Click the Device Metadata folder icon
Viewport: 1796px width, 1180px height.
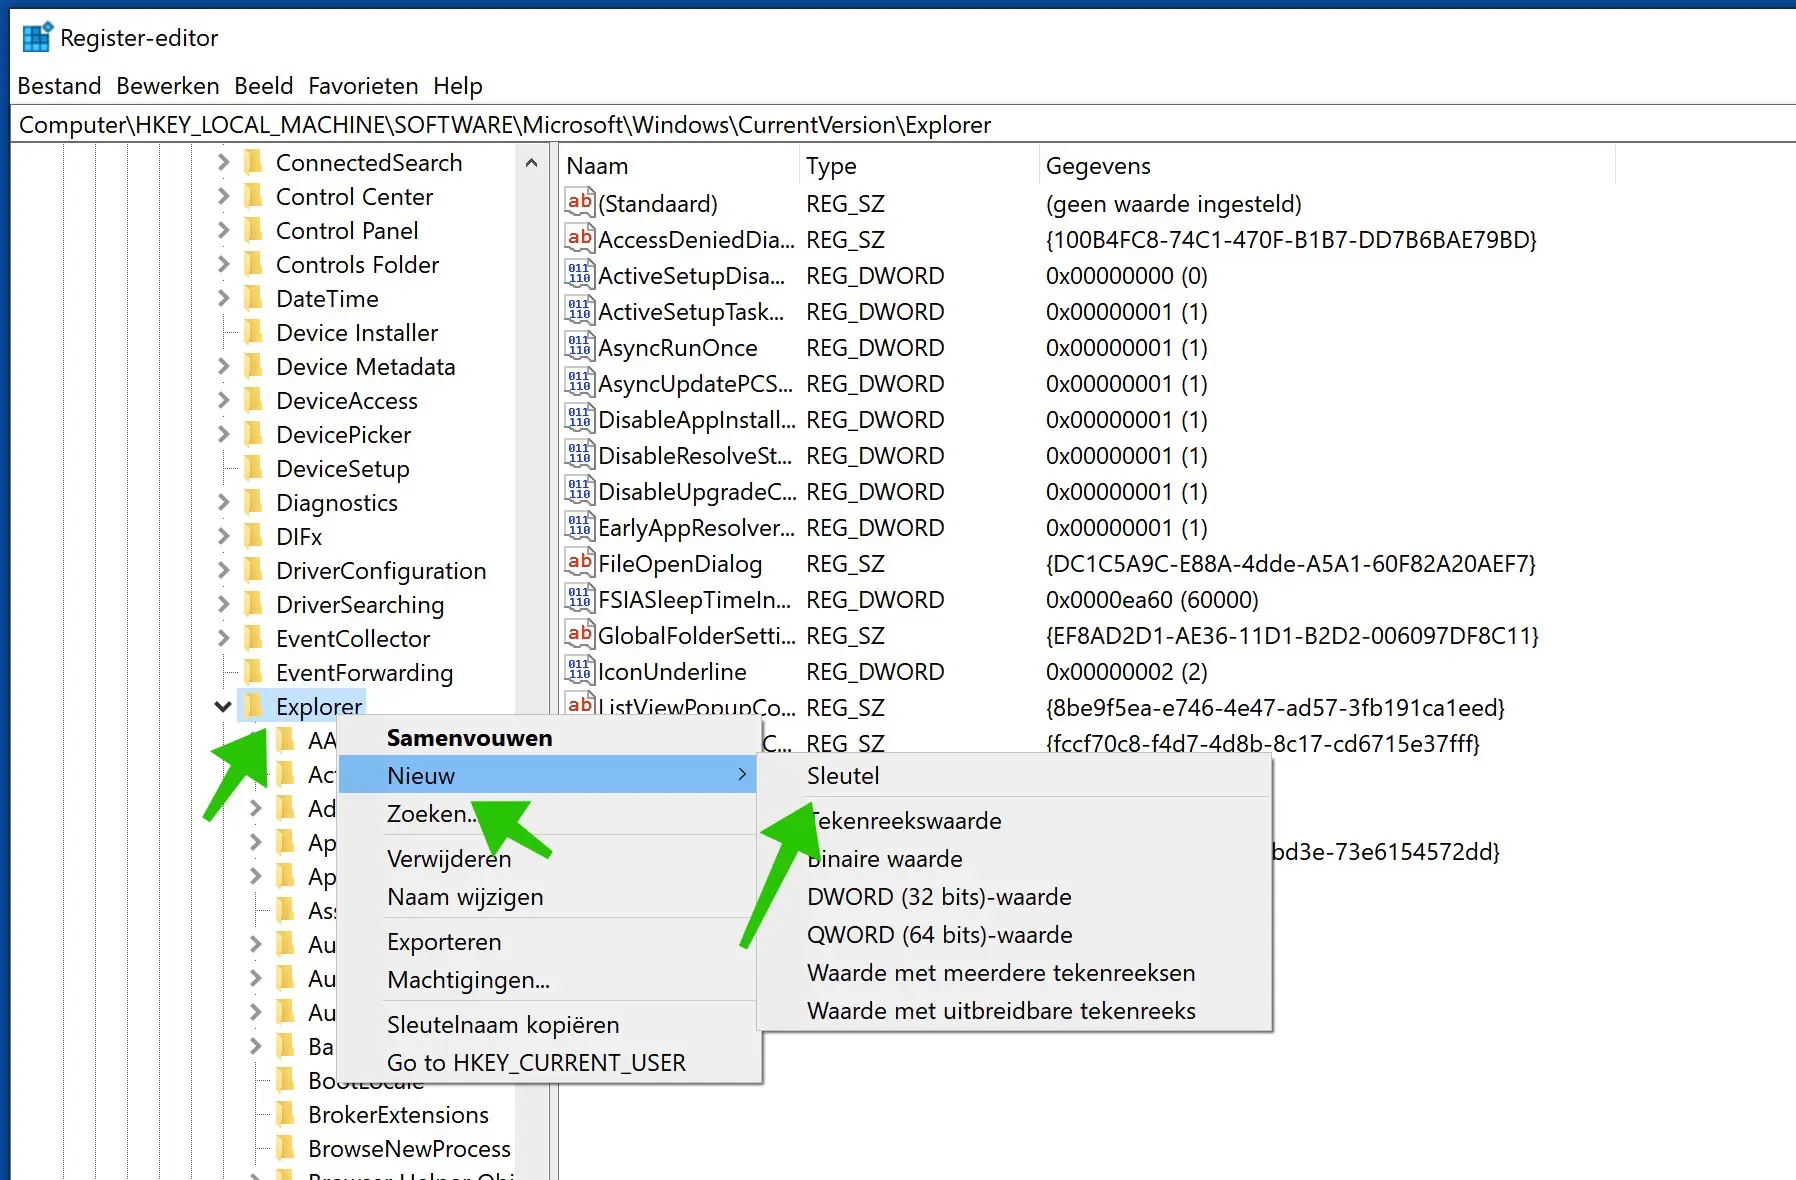tap(254, 366)
